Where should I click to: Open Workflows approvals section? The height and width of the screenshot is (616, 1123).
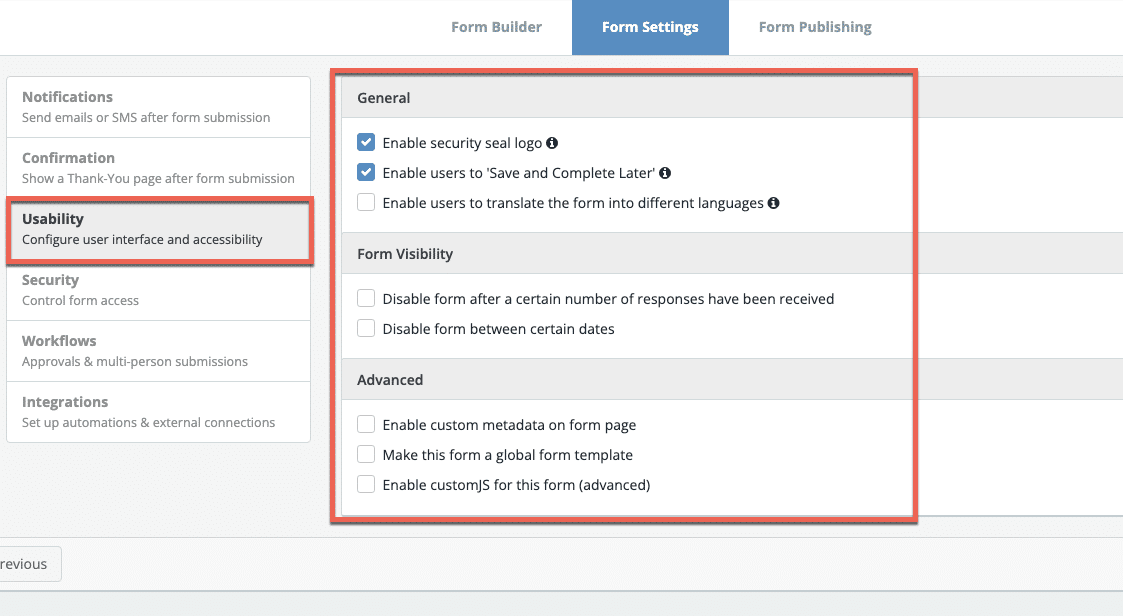click(158, 351)
